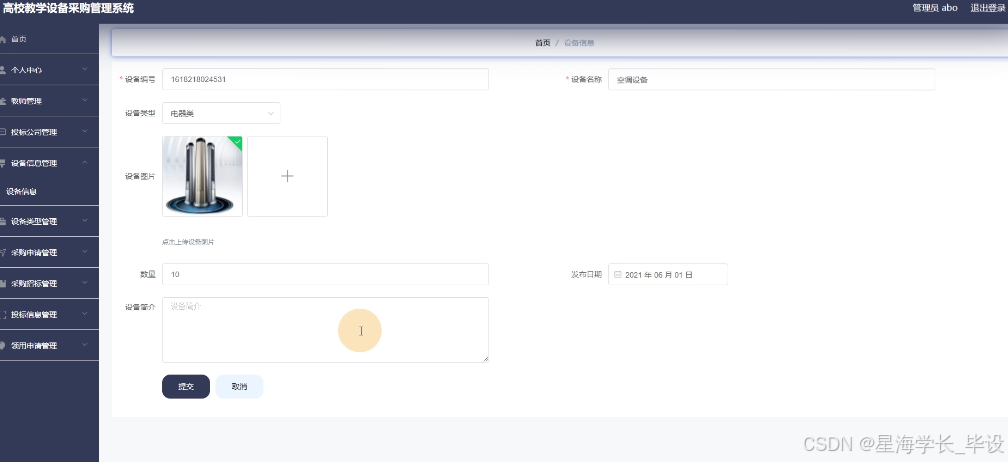The width and height of the screenshot is (1008, 462).
Task: Click the 高校教学设备采购管理系统 title
Action: click(x=68, y=8)
